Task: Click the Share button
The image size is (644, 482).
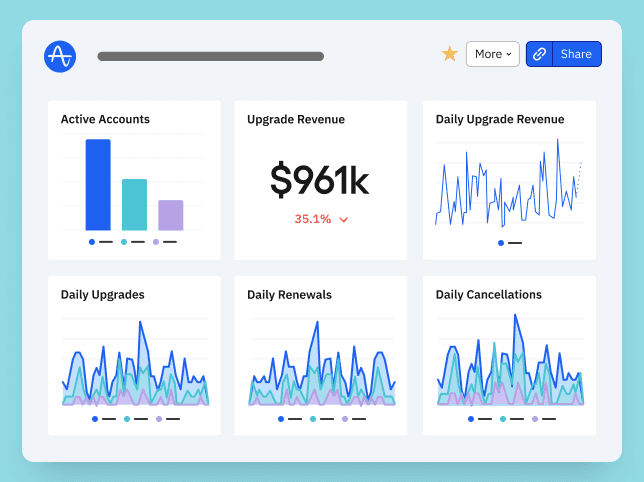Action: click(576, 54)
